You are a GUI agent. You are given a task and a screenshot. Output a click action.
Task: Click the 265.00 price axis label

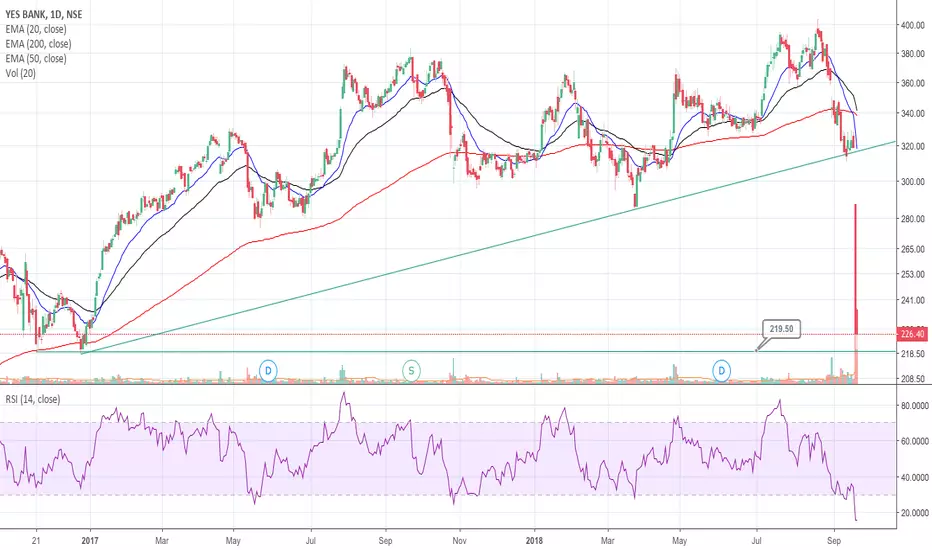(x=913, y=249)
